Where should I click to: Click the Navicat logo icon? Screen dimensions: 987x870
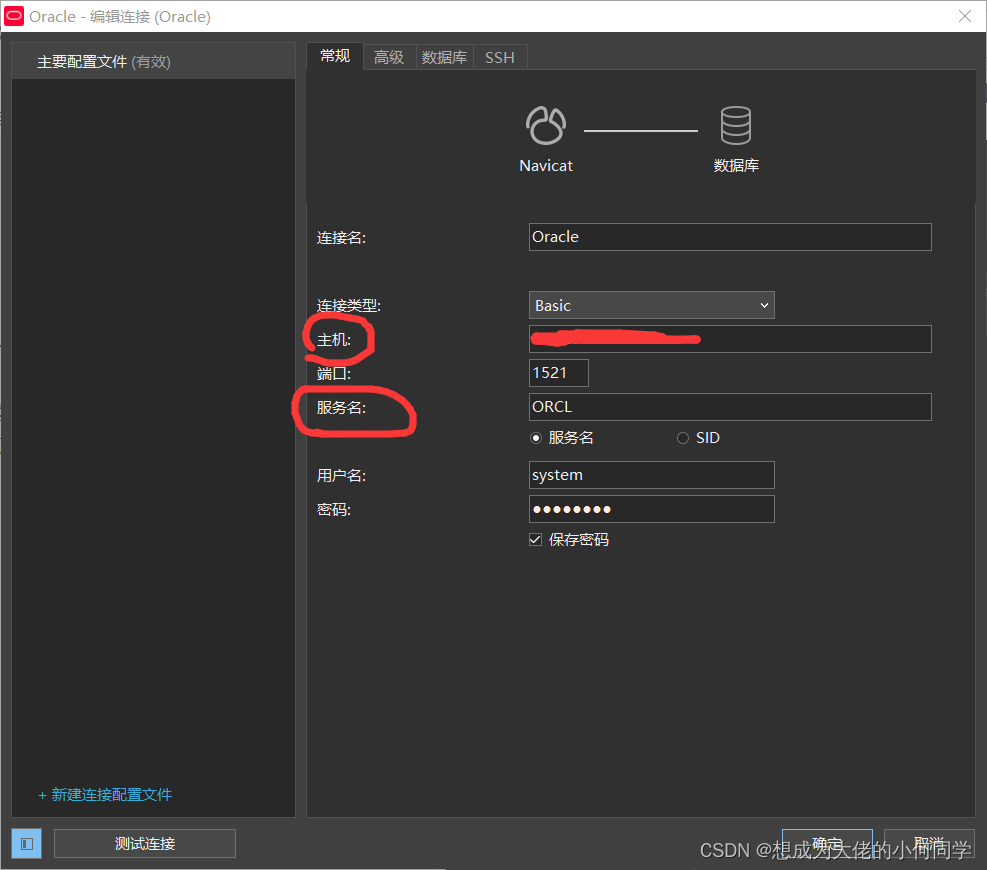coord(546,125)
